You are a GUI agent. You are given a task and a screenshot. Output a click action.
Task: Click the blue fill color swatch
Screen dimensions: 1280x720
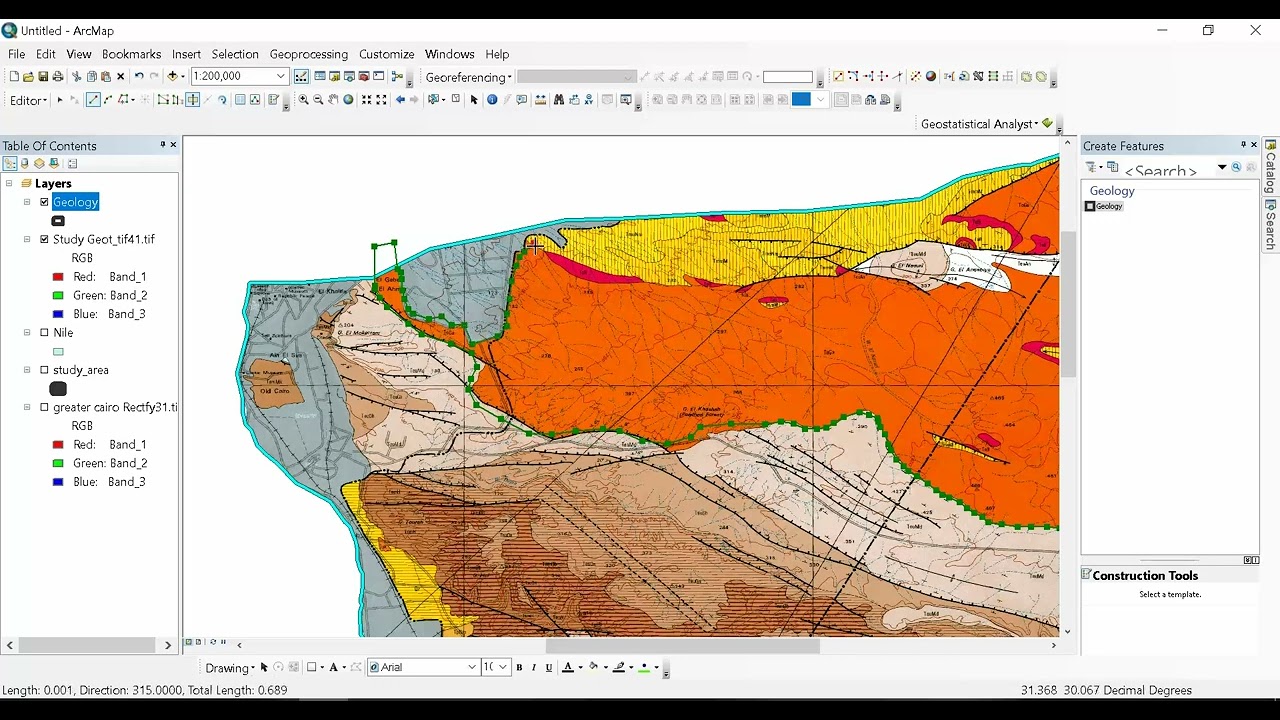(x=801, y=100)
